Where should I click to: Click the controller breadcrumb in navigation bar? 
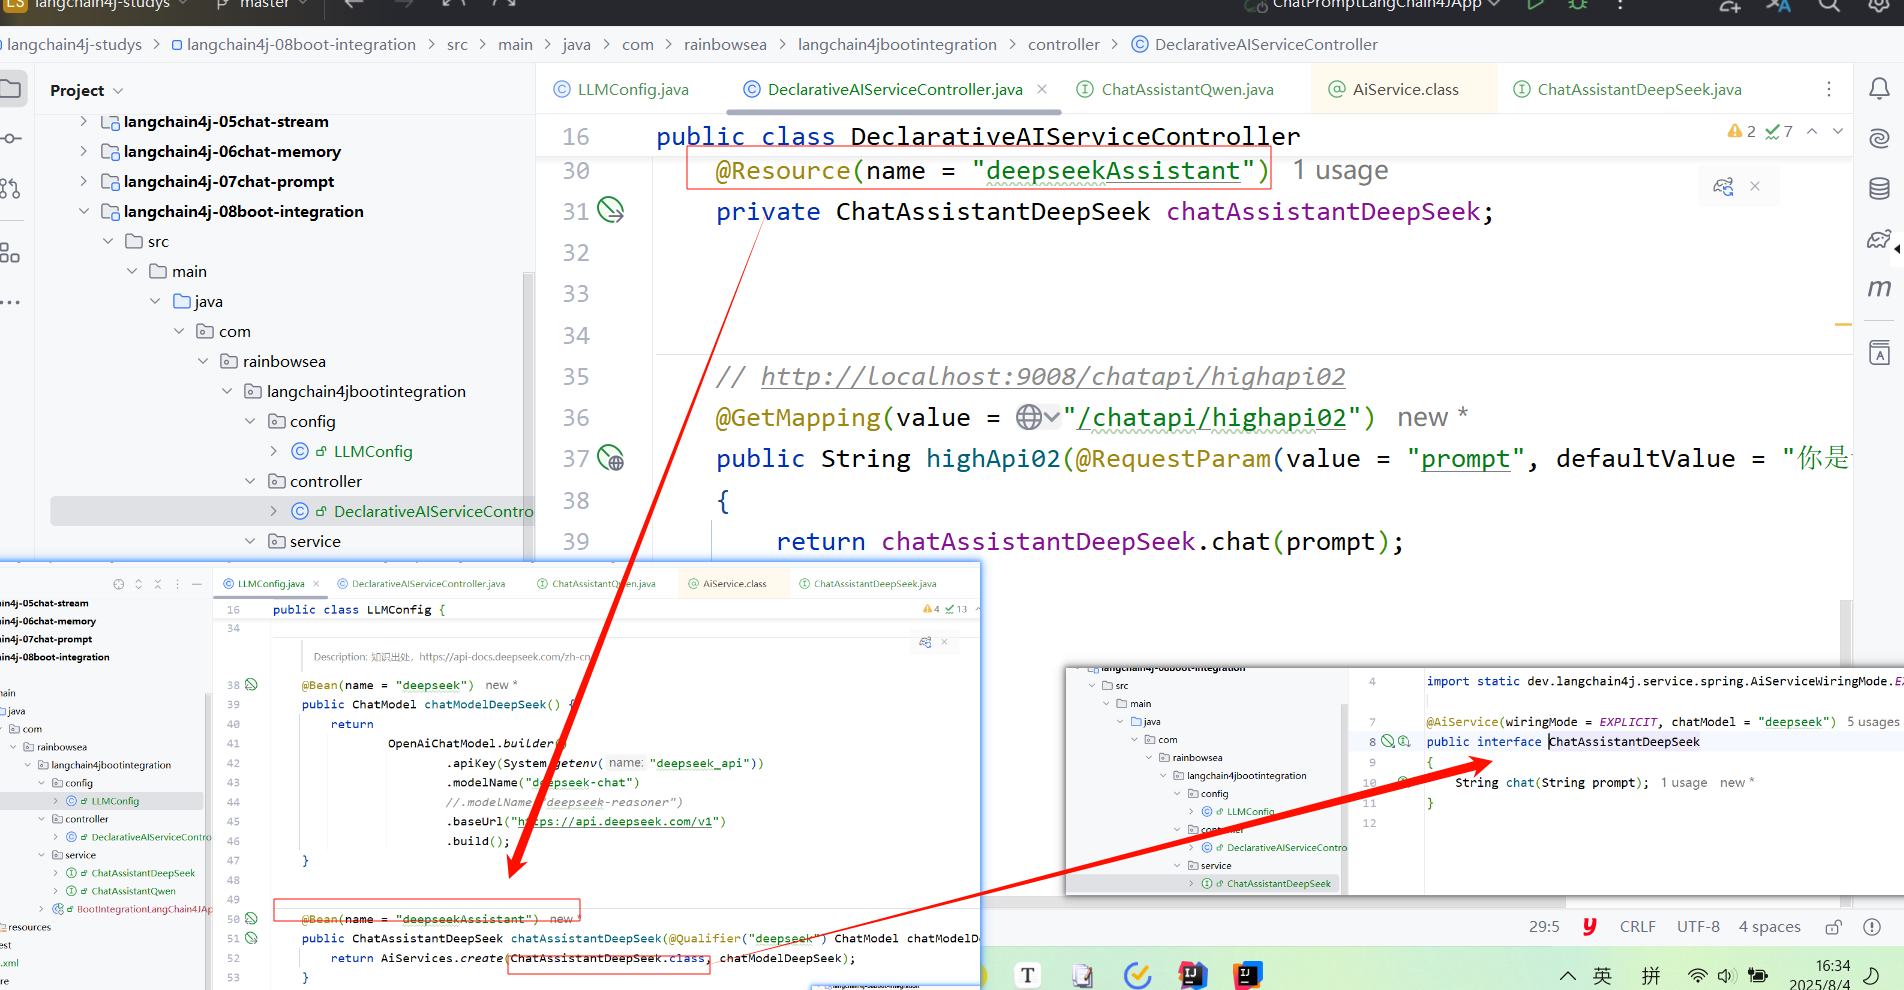(x=1063, y=44)
